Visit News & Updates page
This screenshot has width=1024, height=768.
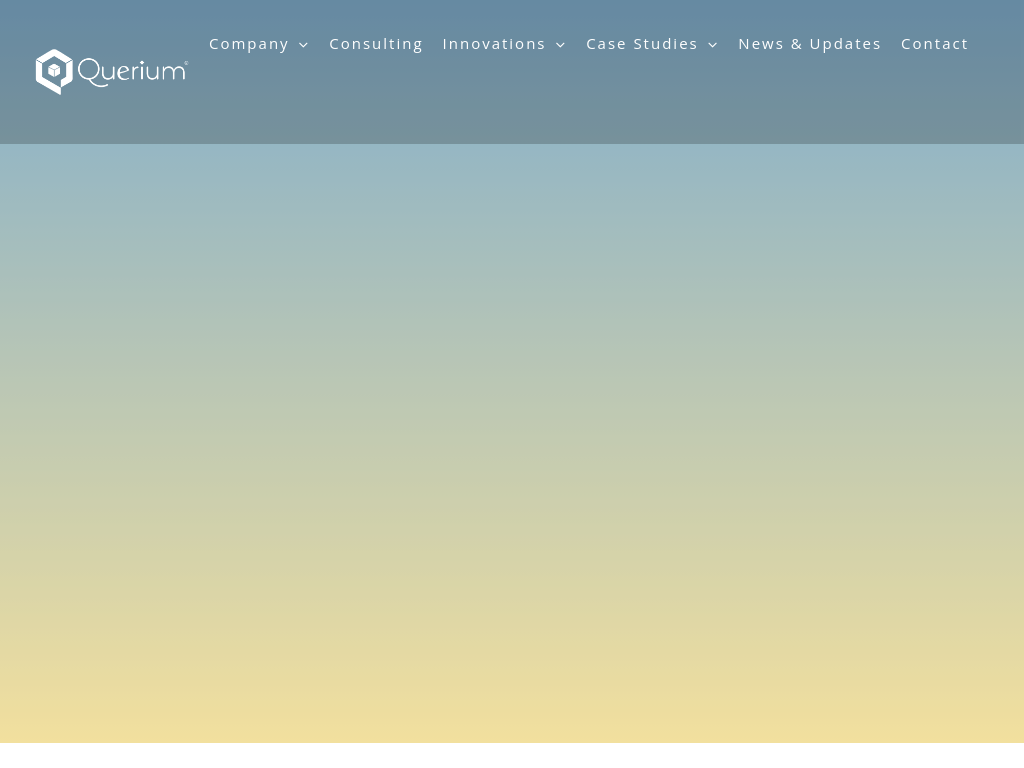tap(810, 44)
